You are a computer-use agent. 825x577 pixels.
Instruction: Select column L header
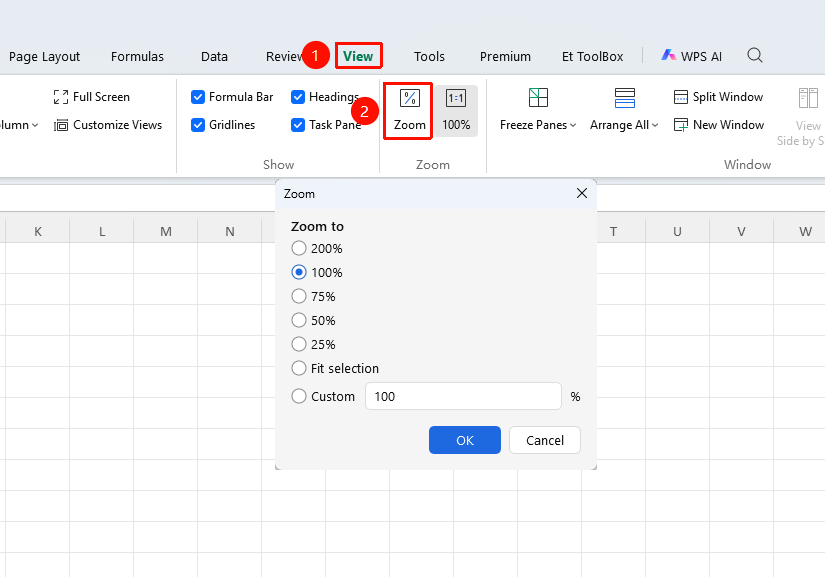(x=102, y=231)
